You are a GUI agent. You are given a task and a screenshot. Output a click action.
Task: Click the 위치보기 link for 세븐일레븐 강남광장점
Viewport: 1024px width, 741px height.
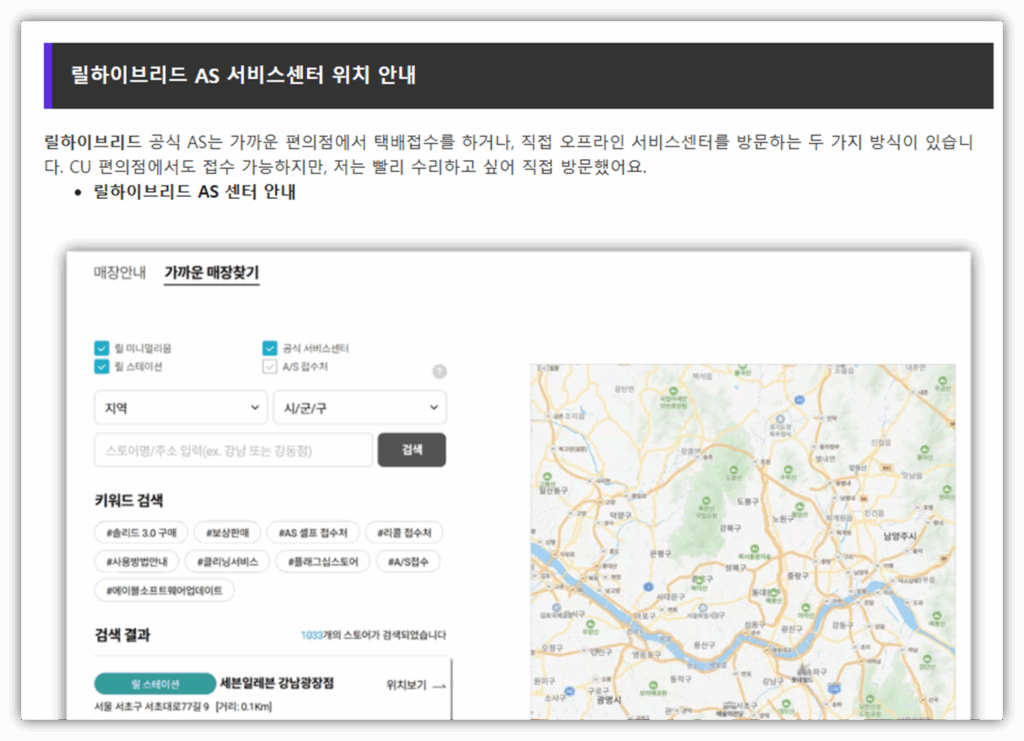(x=406, y=685)
